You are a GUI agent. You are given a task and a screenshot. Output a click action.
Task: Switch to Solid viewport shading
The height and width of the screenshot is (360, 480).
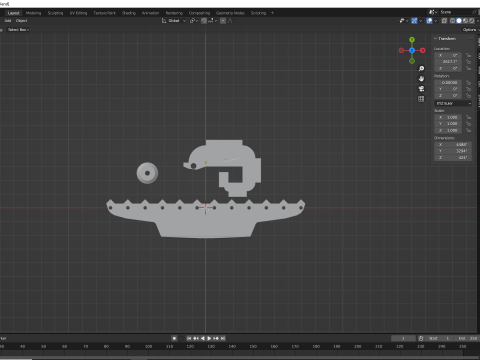459,21
